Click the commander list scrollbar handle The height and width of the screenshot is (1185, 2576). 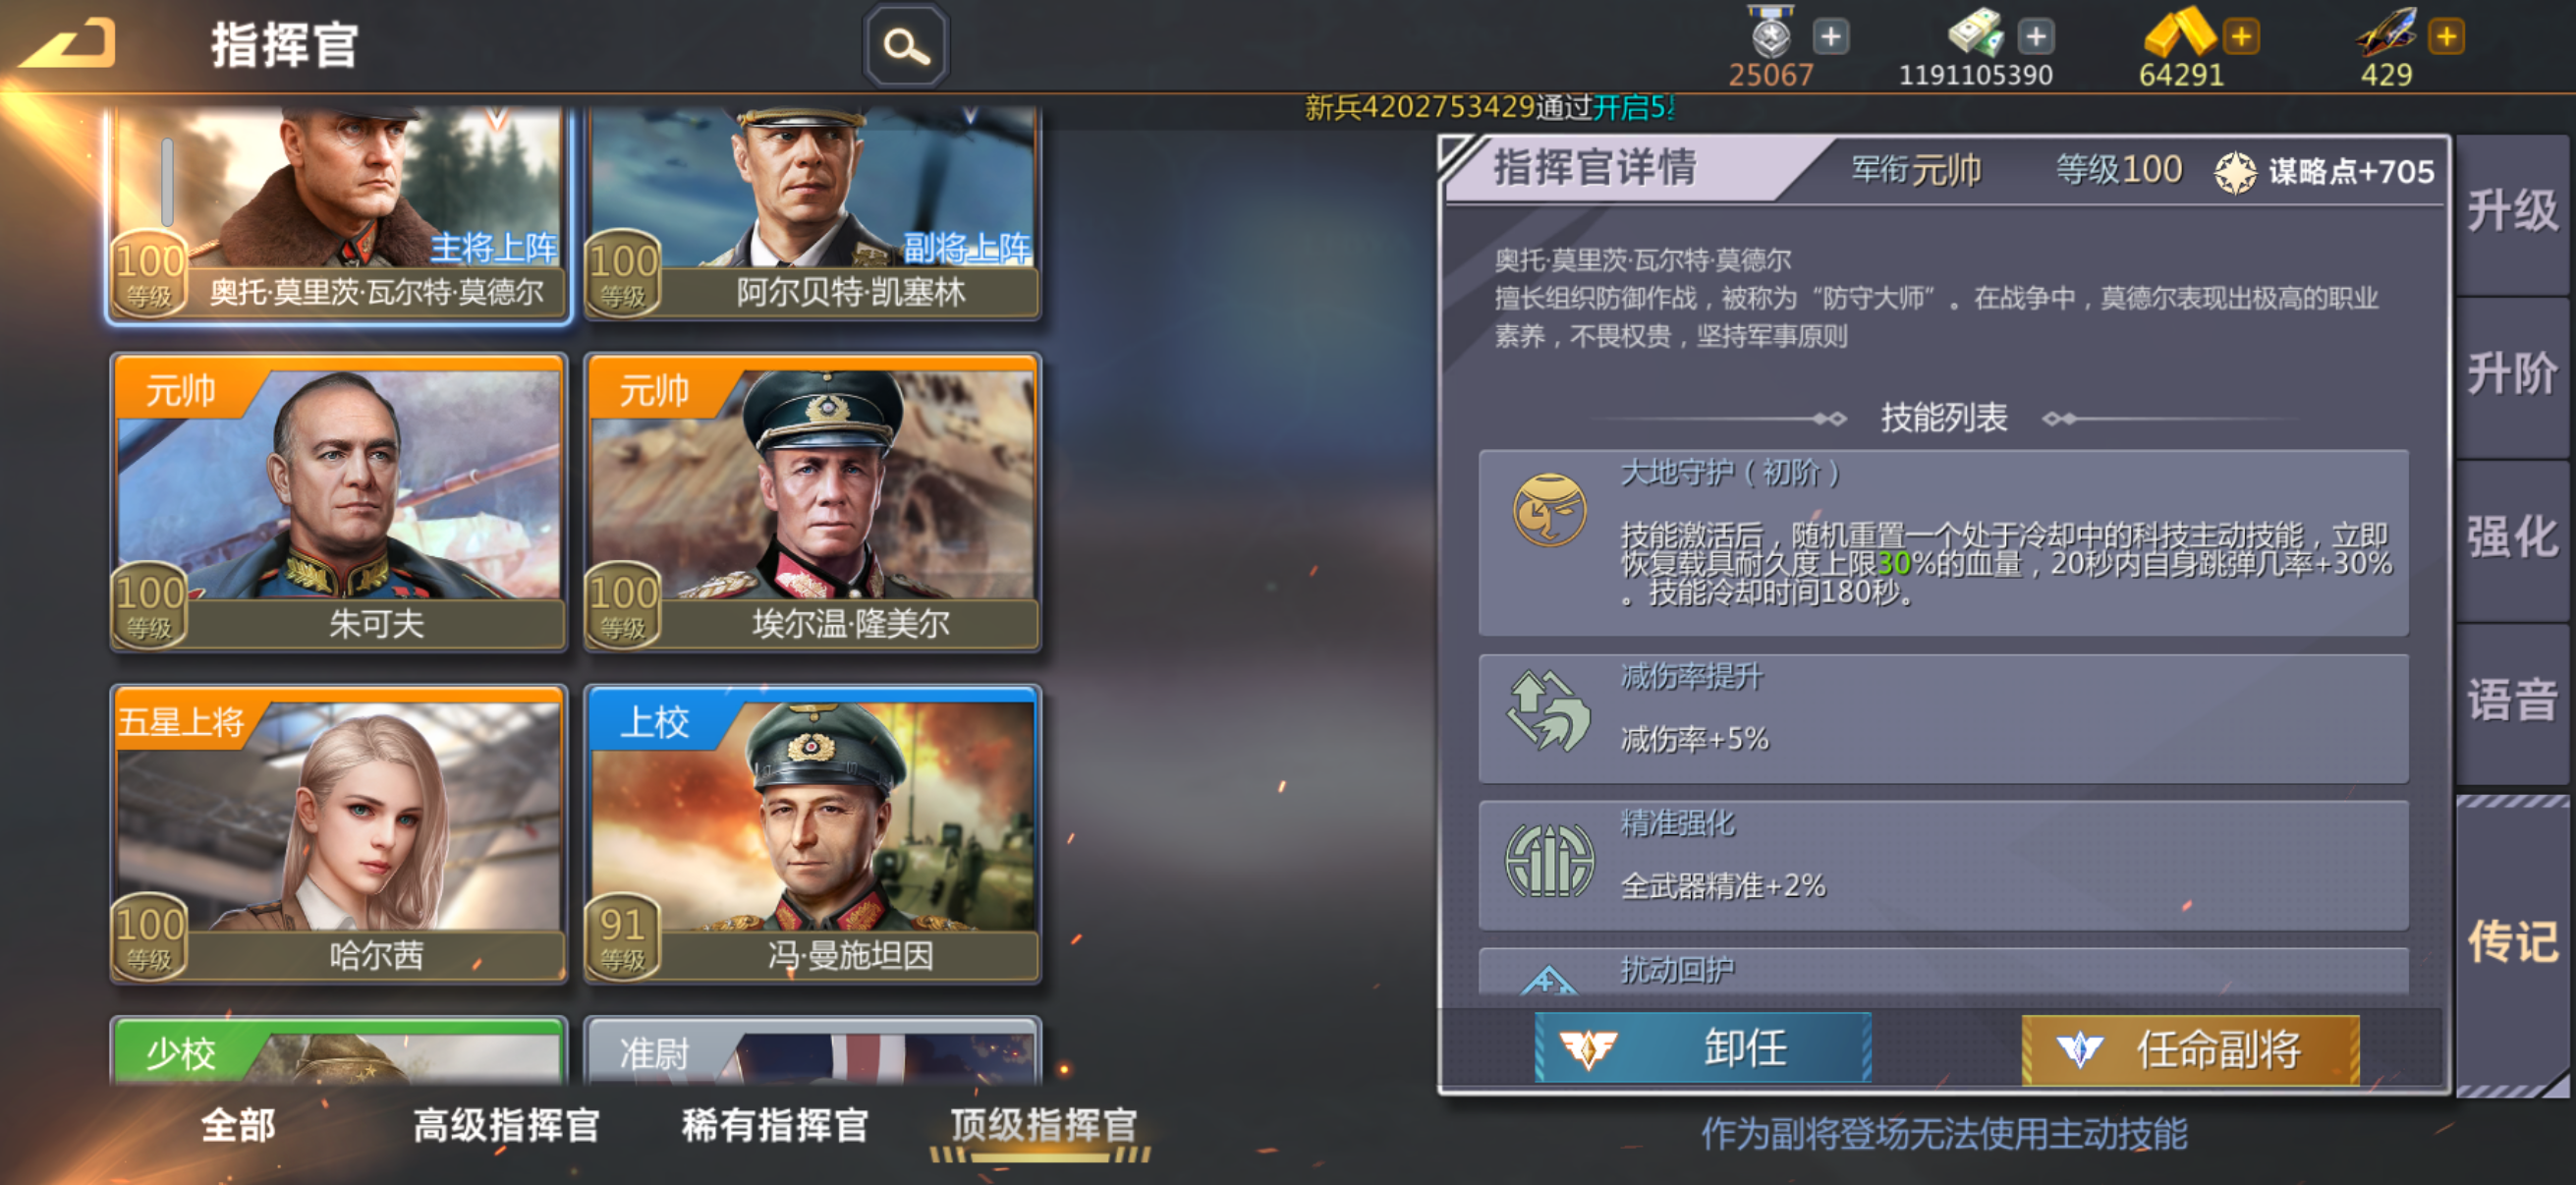coord(167,182)
